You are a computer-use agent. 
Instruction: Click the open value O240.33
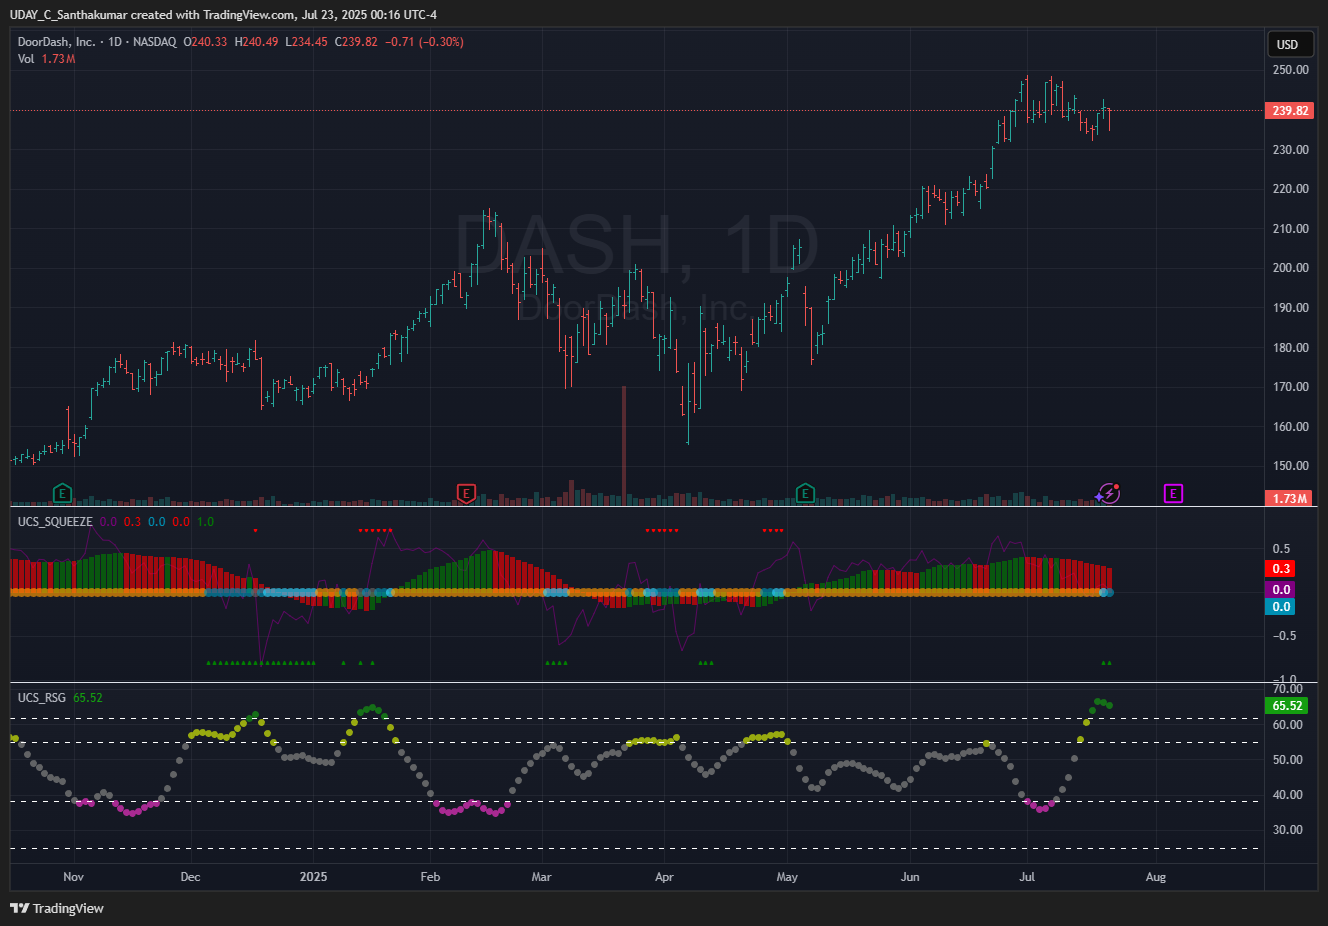pos(205,42)
